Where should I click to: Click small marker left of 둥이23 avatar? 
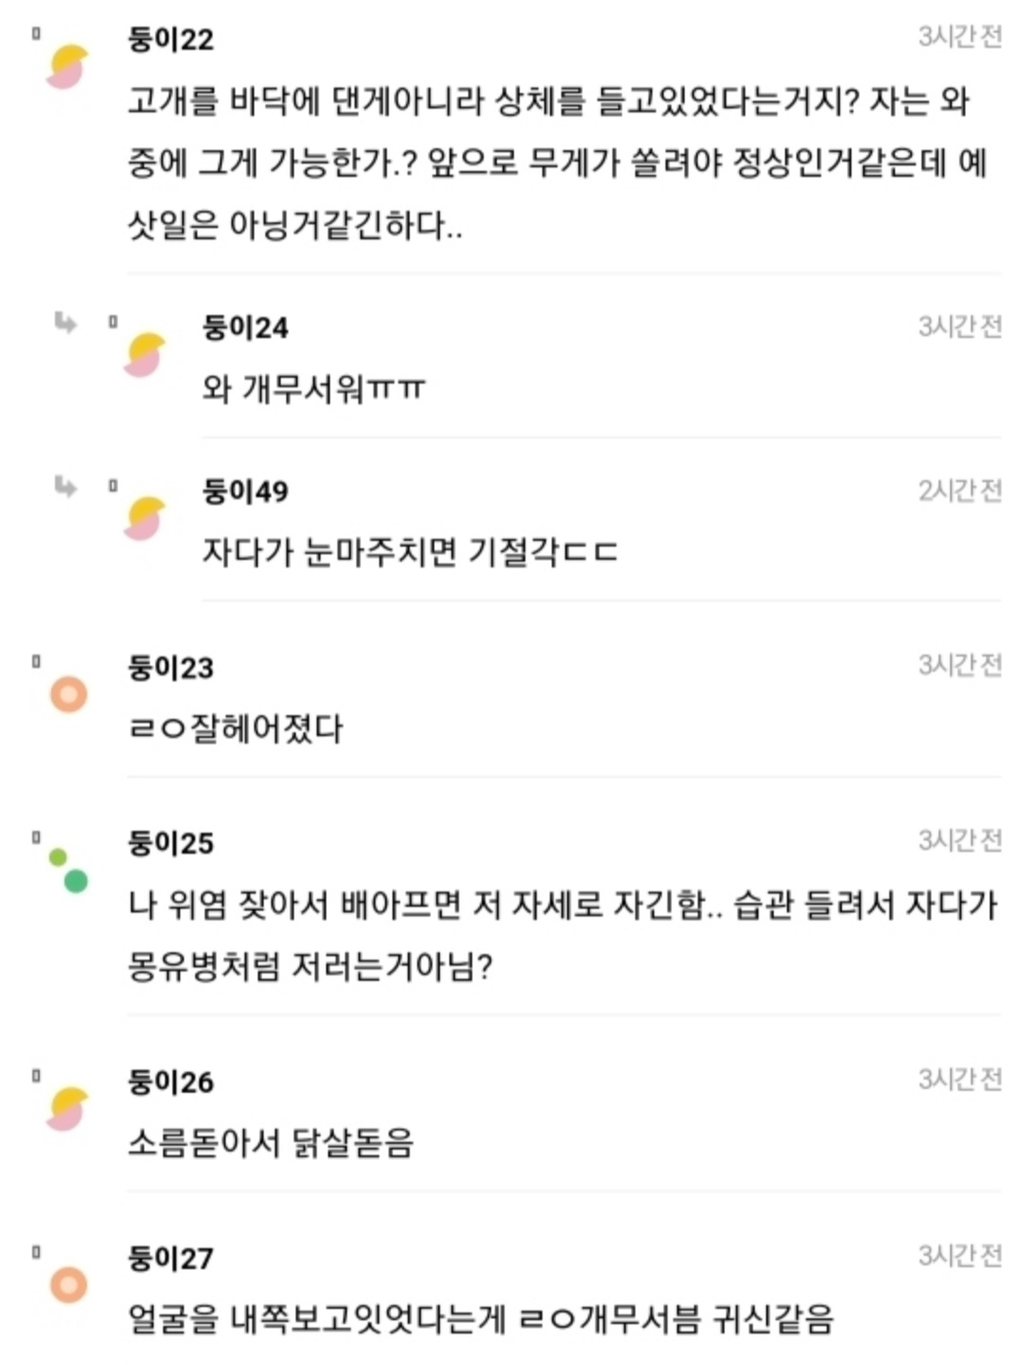tap(36, 661)
